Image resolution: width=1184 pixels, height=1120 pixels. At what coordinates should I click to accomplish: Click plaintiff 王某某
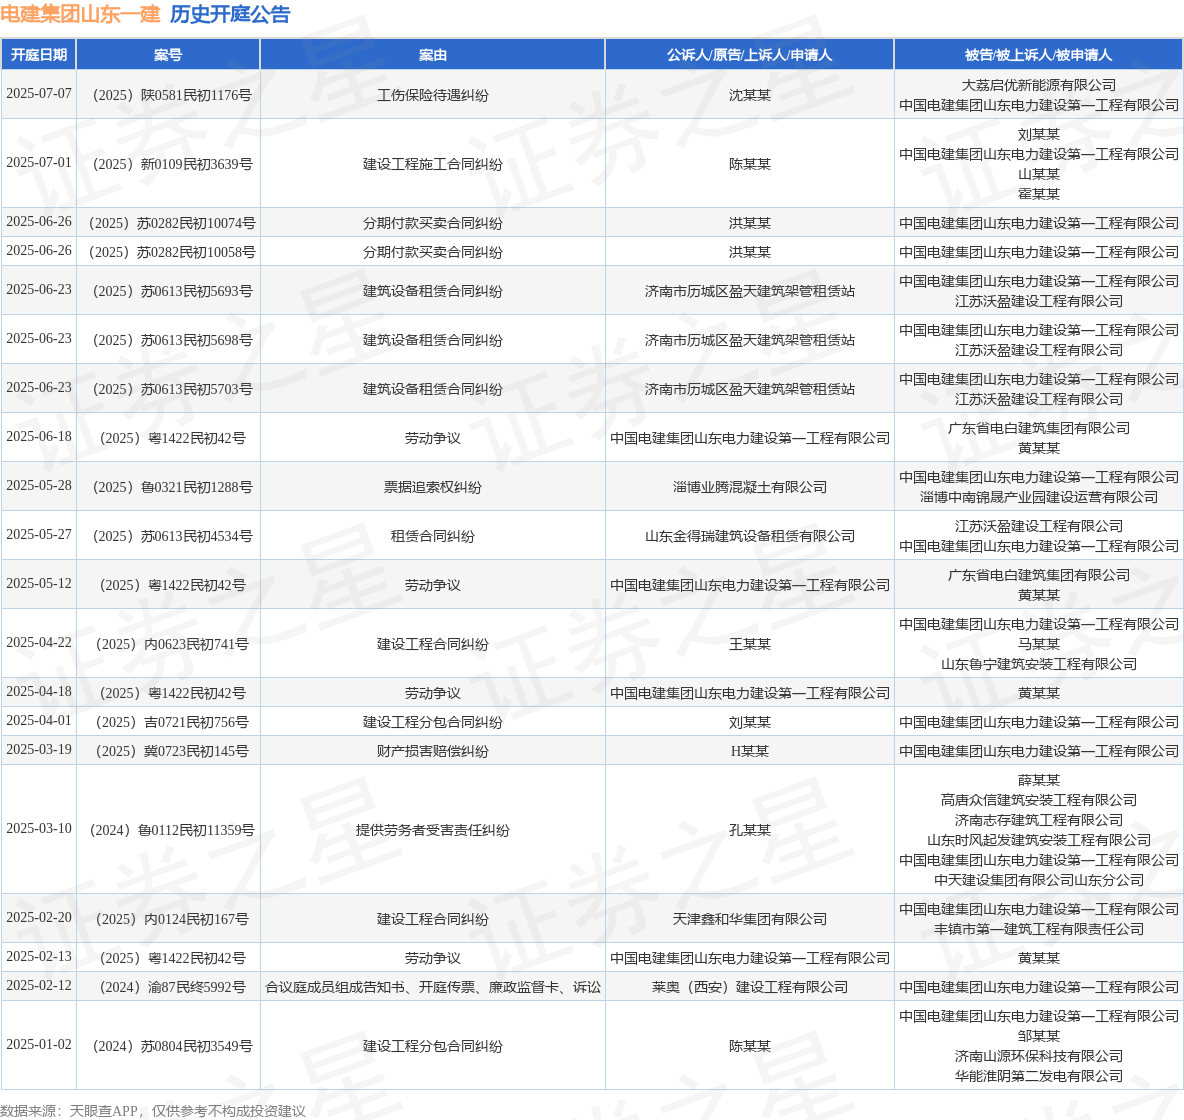point(750,645)
